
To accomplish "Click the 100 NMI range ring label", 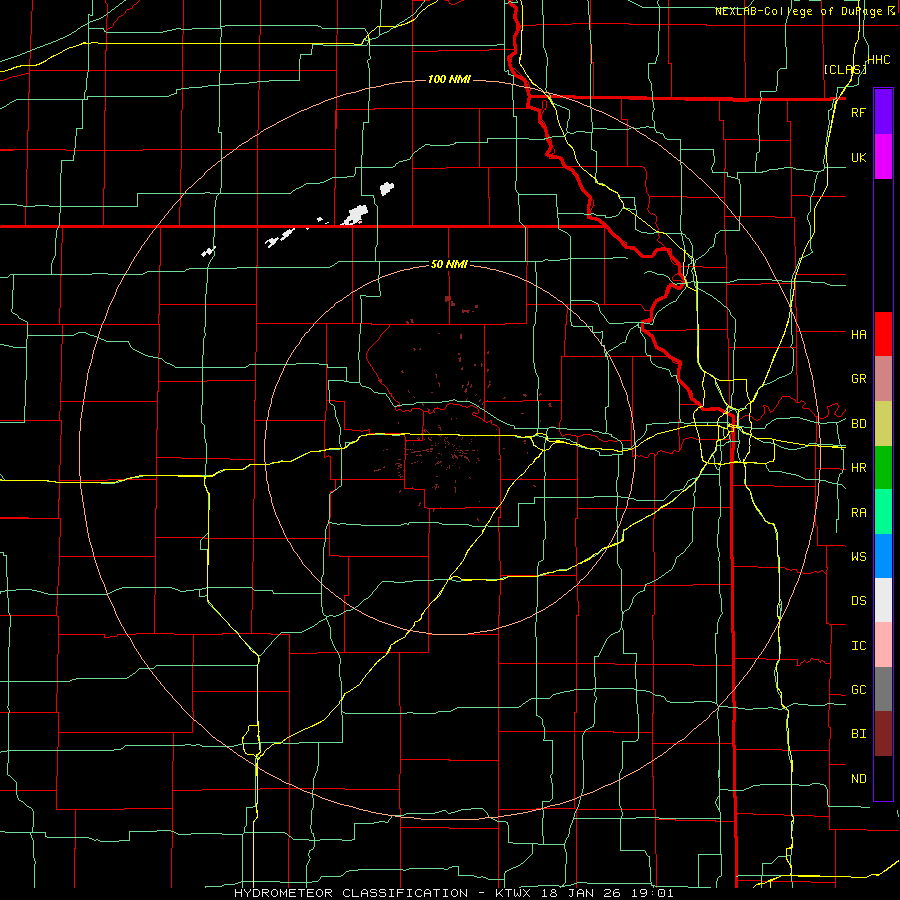I will point(449,79).
